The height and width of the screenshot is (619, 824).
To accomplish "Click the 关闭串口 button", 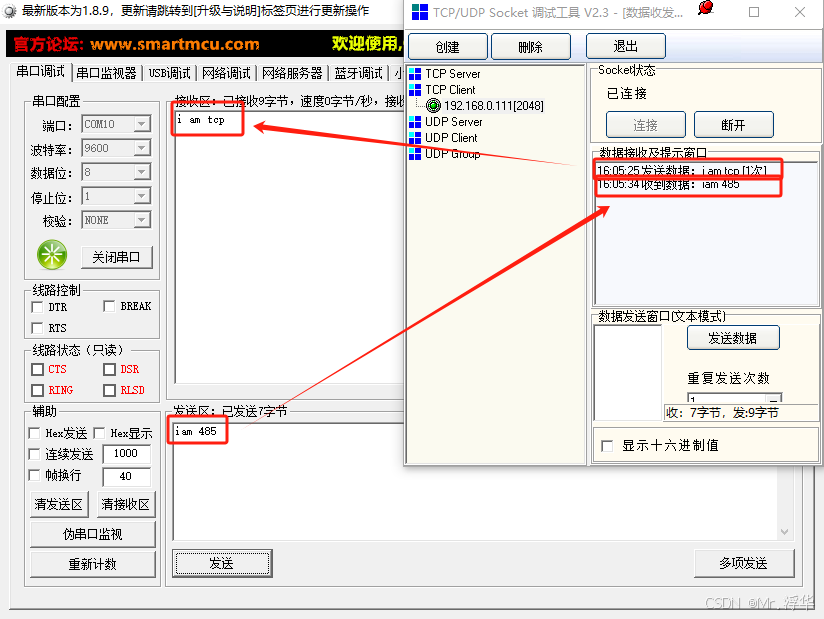I will coord(117,257).
